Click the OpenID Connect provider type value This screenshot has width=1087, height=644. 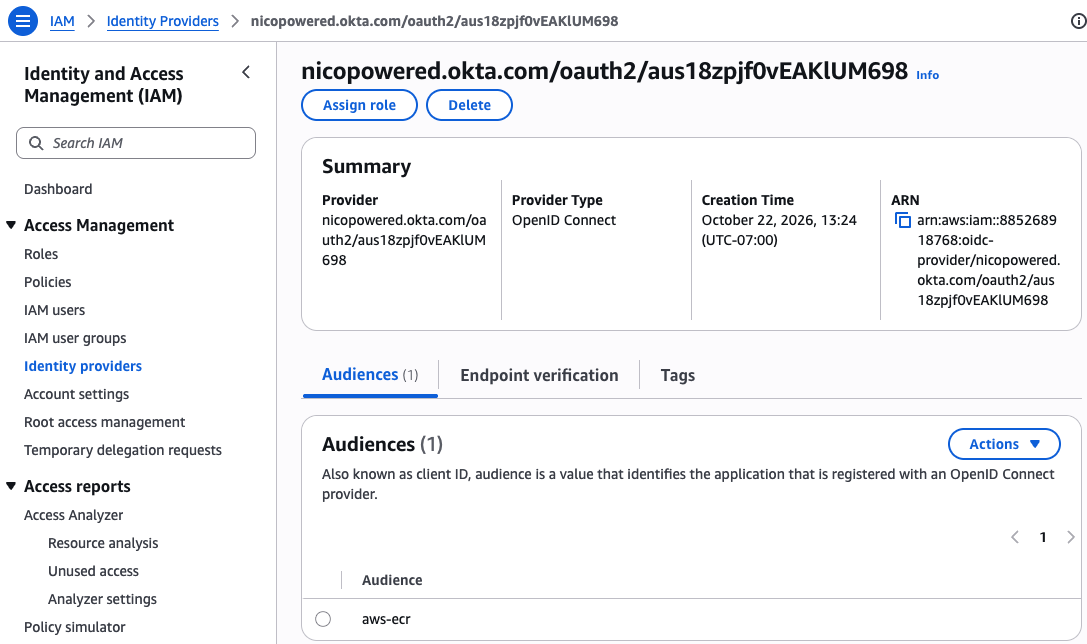click(x=564, y=220)
